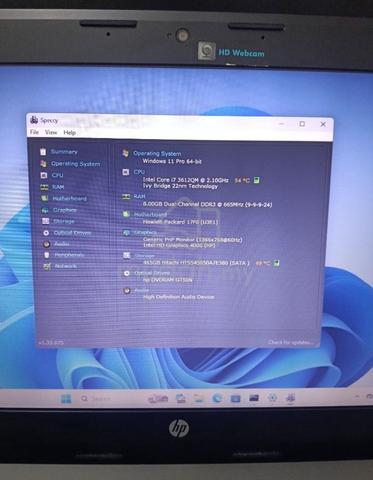Viewport: 373px width, 480px height.
Task: Choose the Motherboard icon in sidebar
Action: (x=44, y=198)
